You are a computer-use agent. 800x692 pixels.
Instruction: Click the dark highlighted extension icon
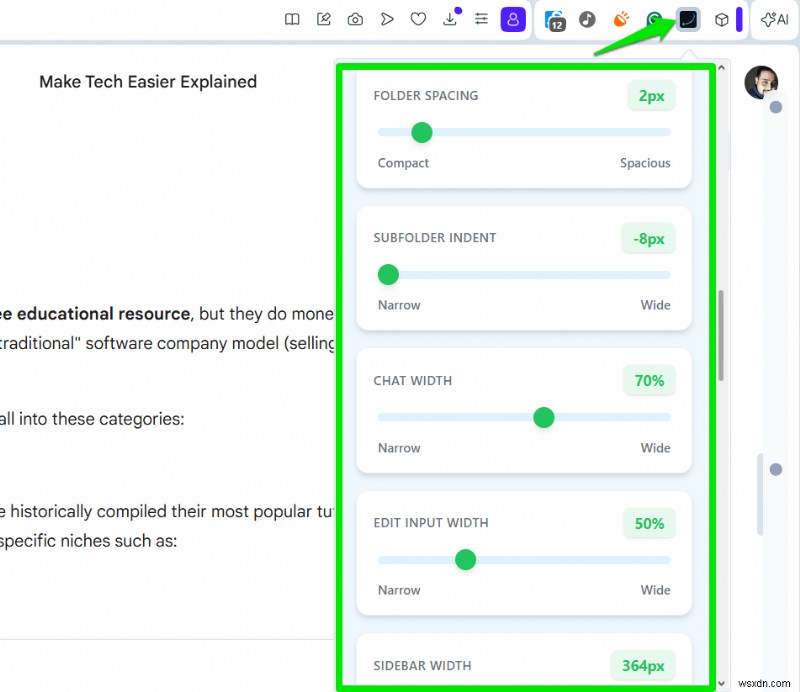[x=688, y=20]
